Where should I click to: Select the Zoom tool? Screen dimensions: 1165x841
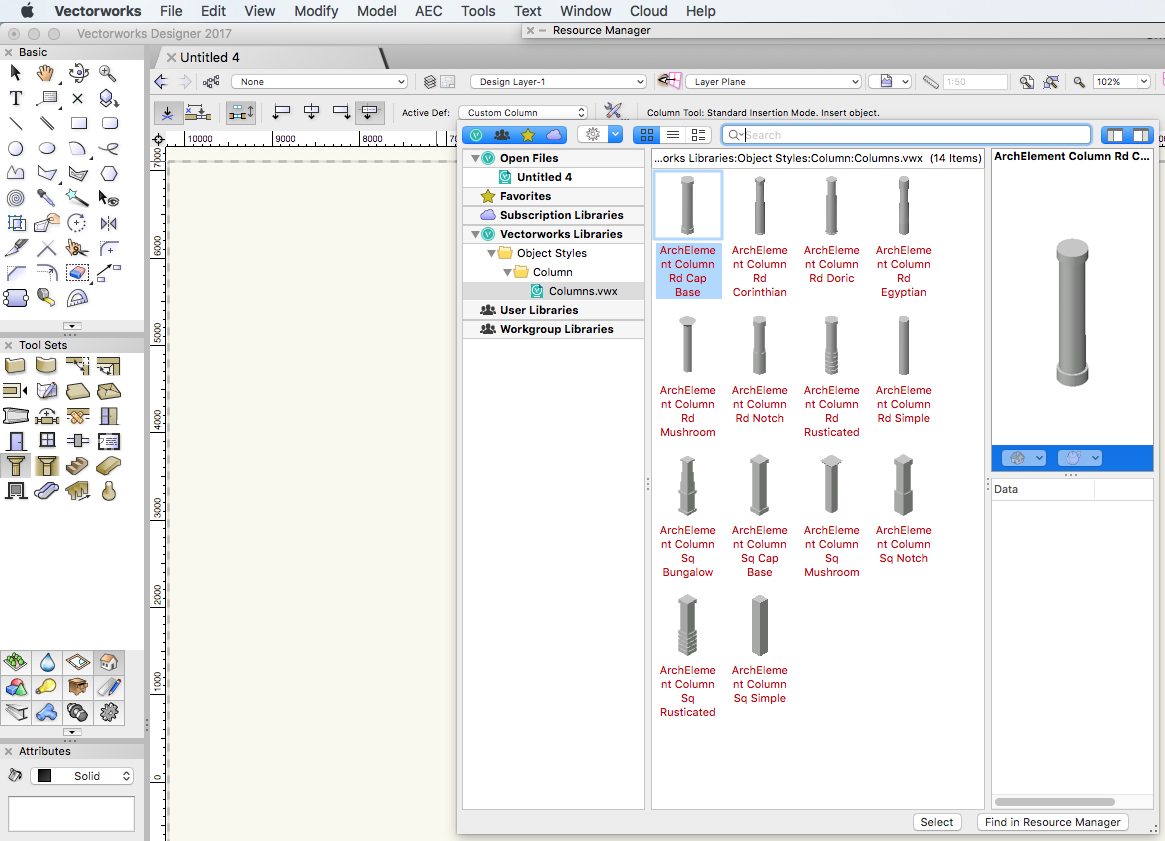108,72
